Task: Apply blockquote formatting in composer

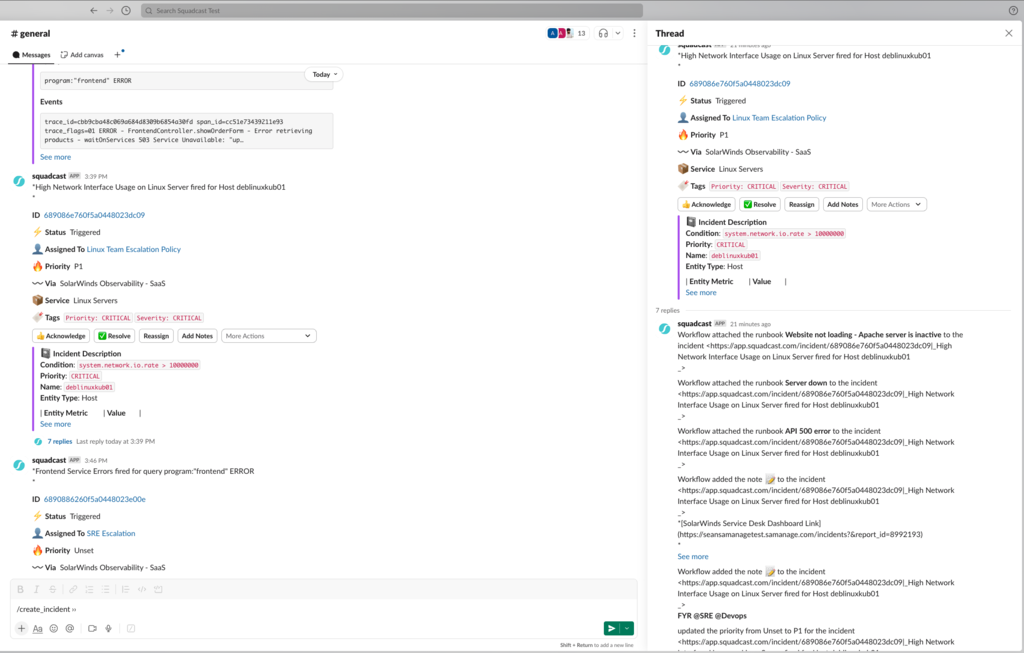Action: coord(125,589)
